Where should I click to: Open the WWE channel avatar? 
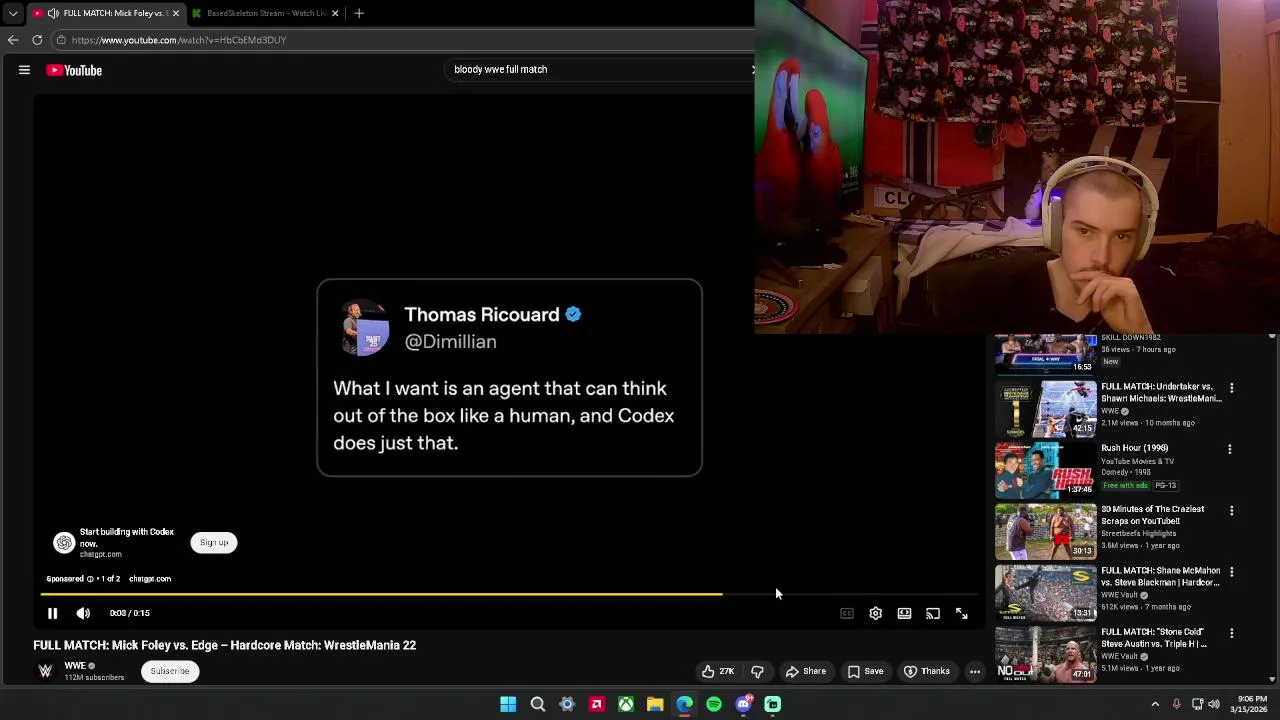tap(45, 671)
